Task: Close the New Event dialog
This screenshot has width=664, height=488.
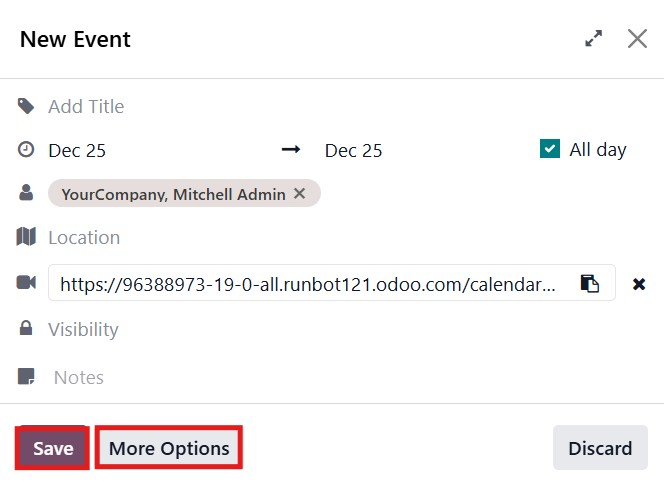Action: pos(637,39)
